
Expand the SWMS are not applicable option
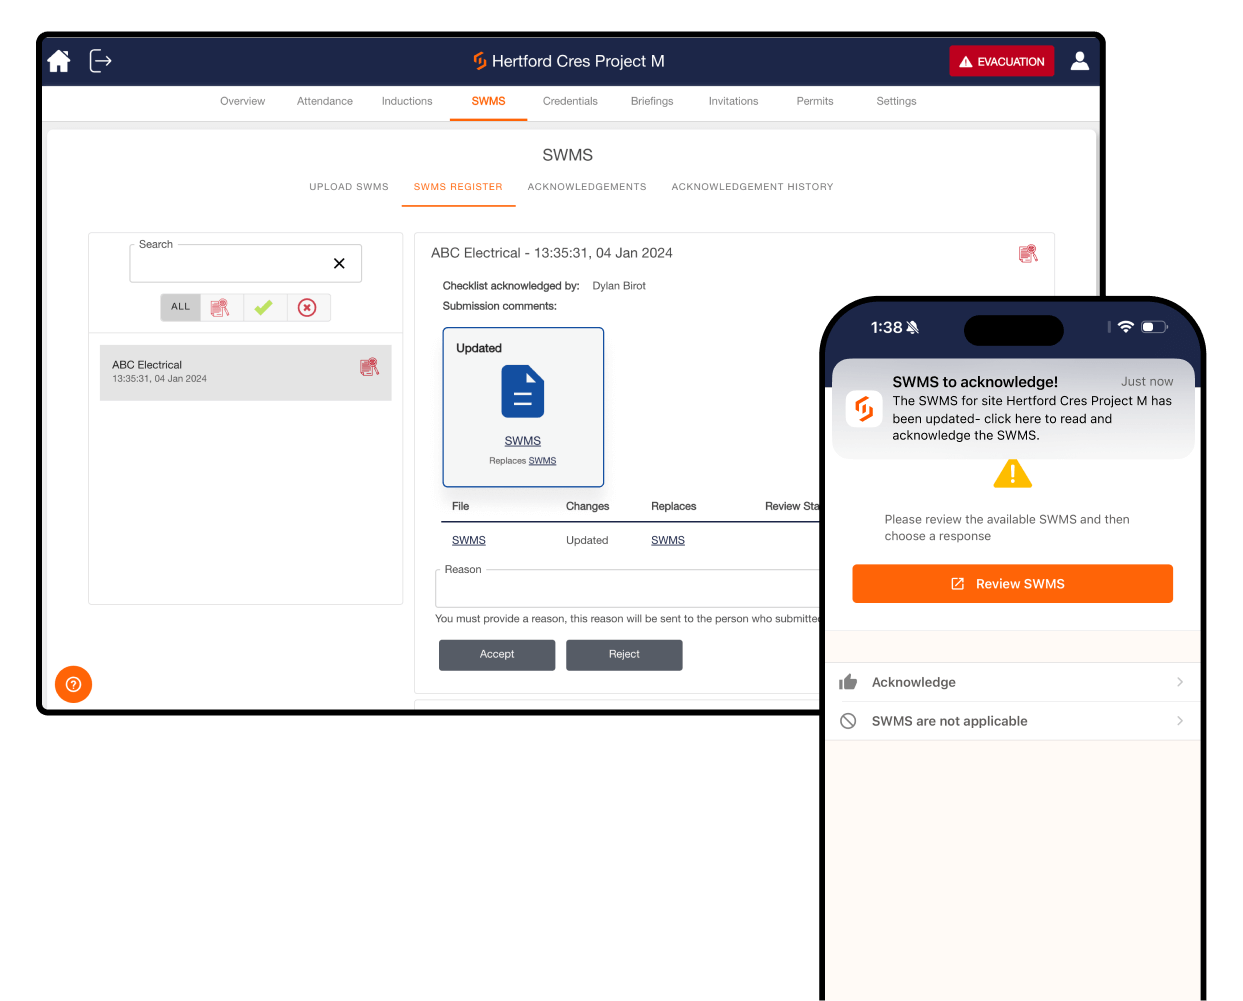coord(1181,720)
